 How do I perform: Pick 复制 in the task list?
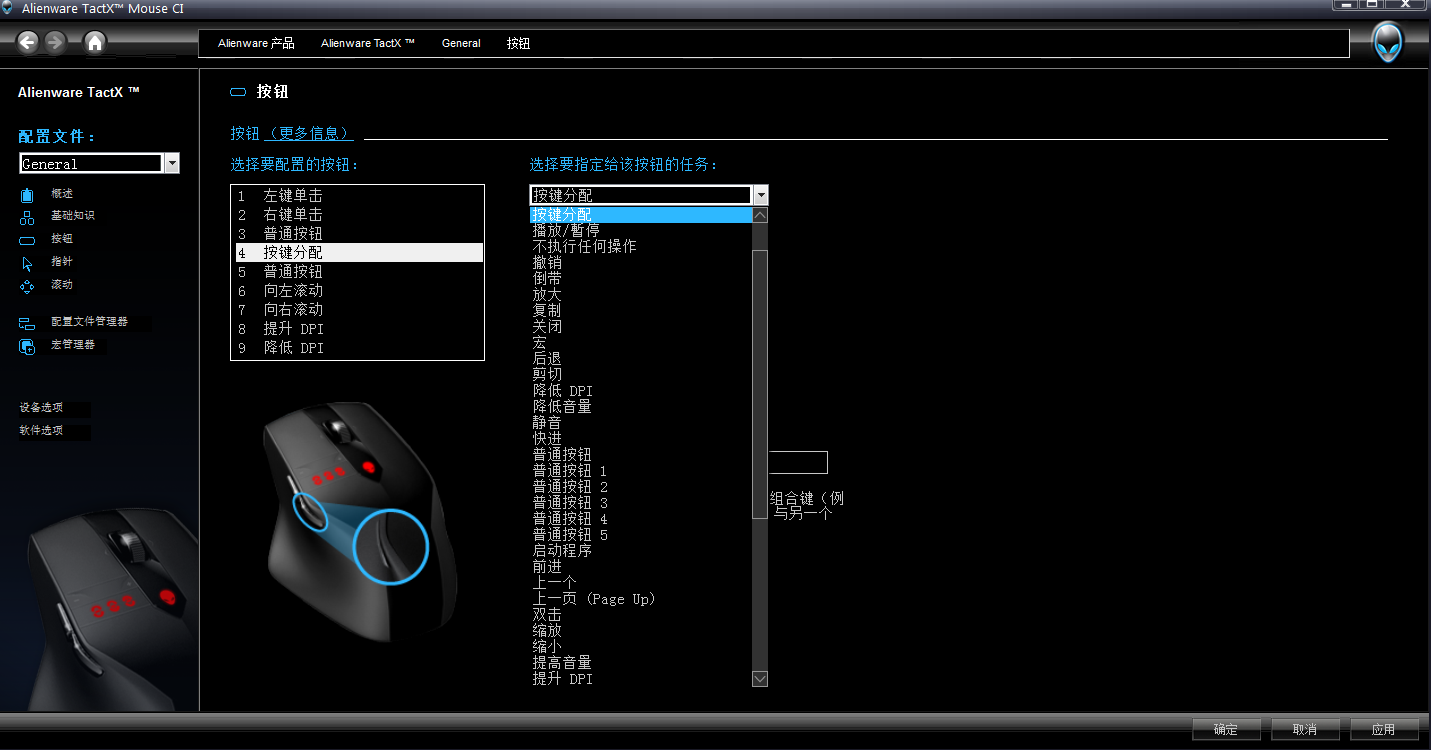tap(641, 311)
